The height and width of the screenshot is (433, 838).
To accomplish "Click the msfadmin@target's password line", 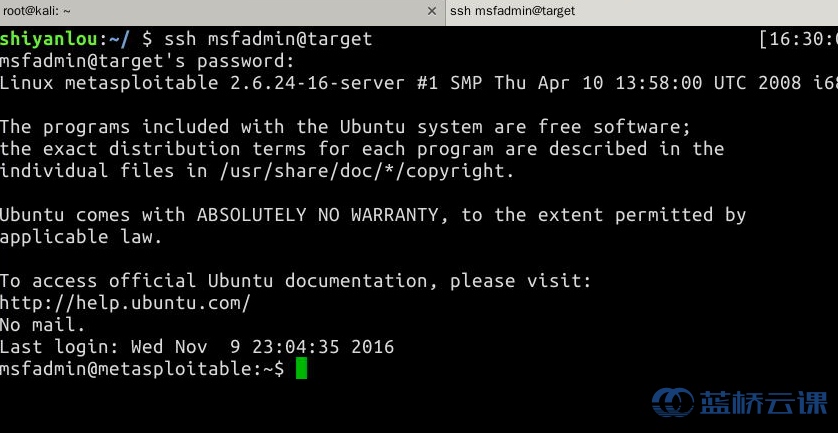I will (147, 61).
